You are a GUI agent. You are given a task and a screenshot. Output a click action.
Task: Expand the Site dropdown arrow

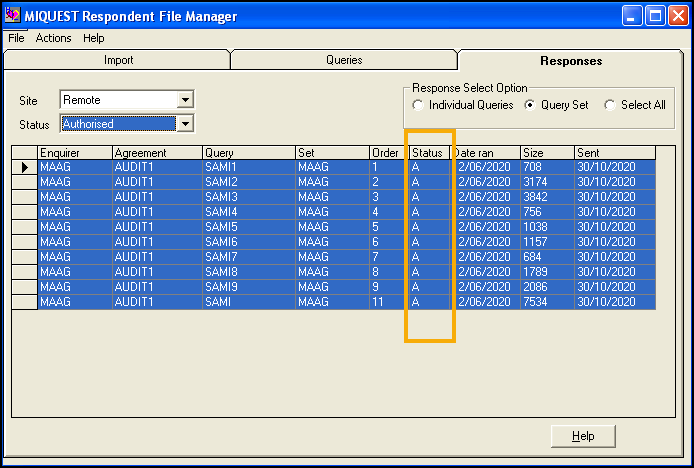[184, 100]
